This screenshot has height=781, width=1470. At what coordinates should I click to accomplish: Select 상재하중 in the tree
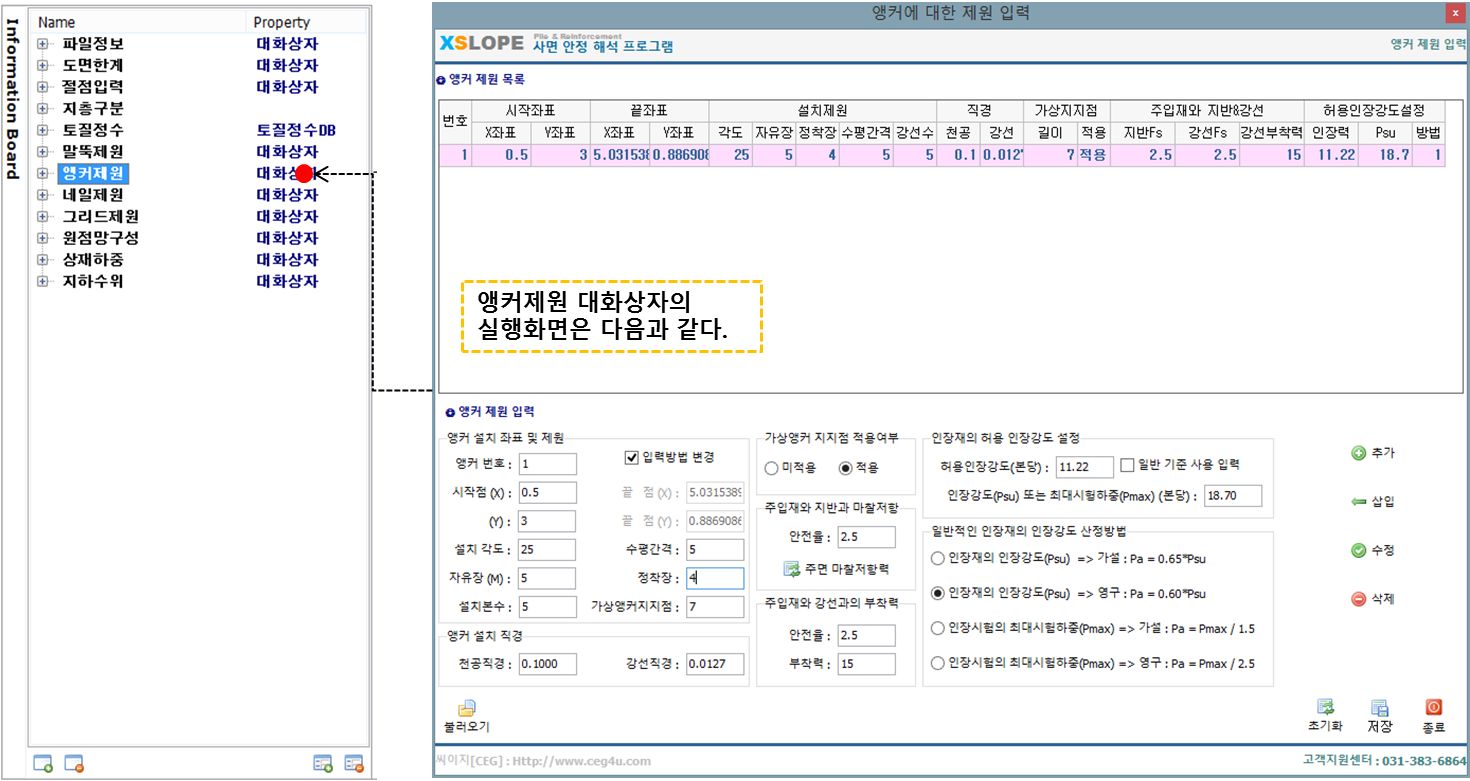click(93, 259)
